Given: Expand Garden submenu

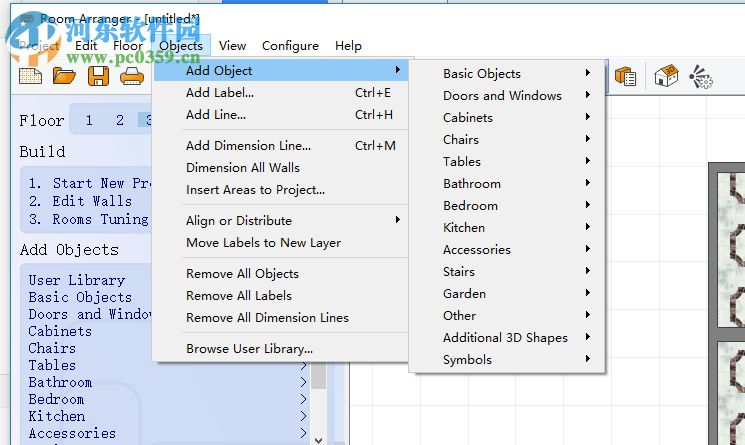Looking at the screenshot, I should tap(507, 294).
